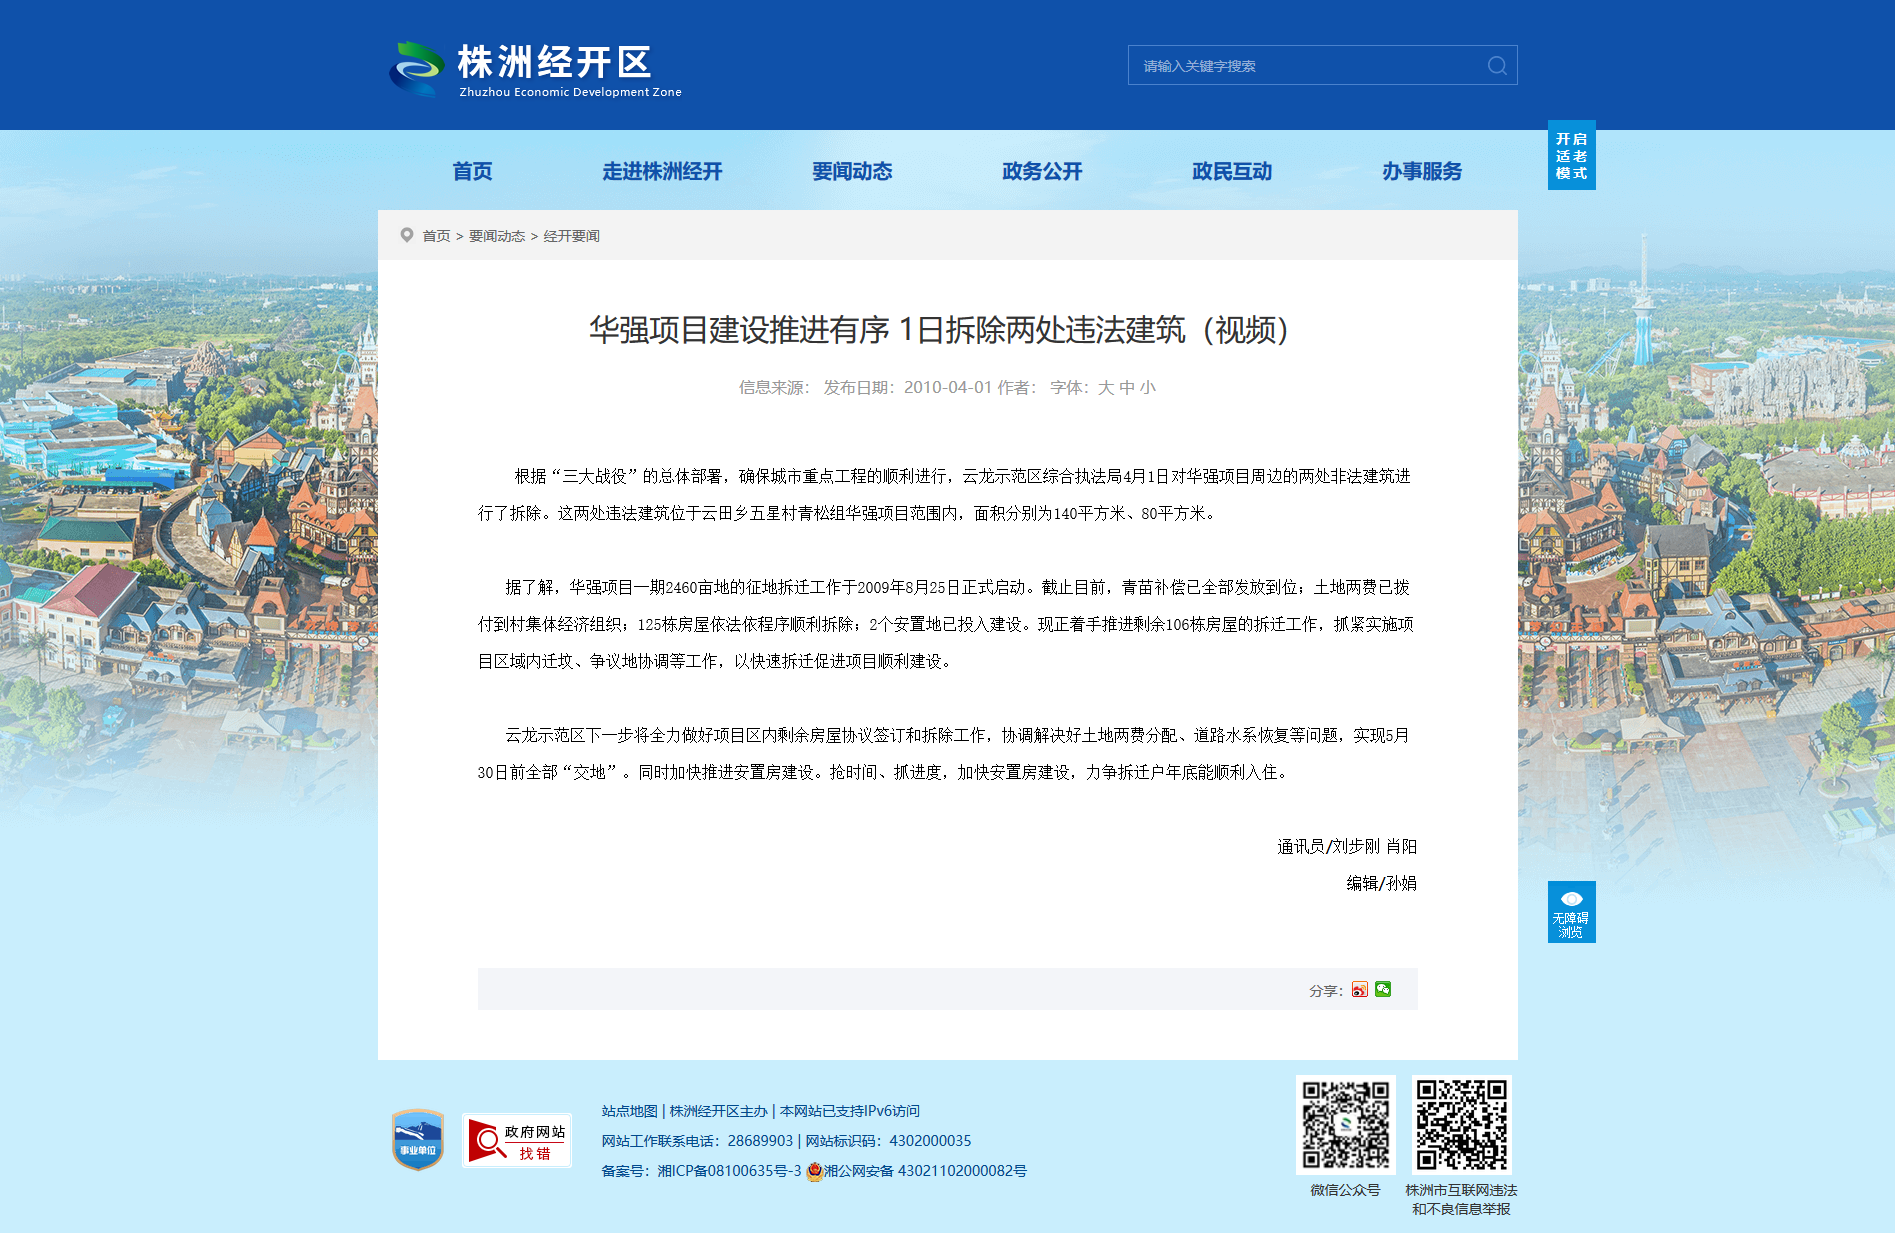Open the 政务公开 navigation menu

[x=1042, y=172]
